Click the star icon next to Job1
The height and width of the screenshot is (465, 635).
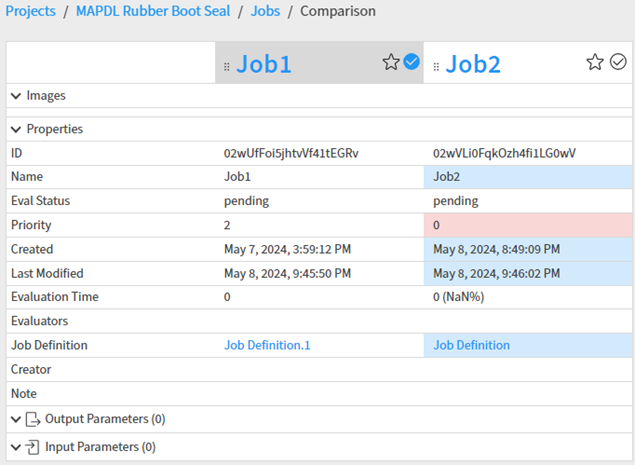point(391,63)
